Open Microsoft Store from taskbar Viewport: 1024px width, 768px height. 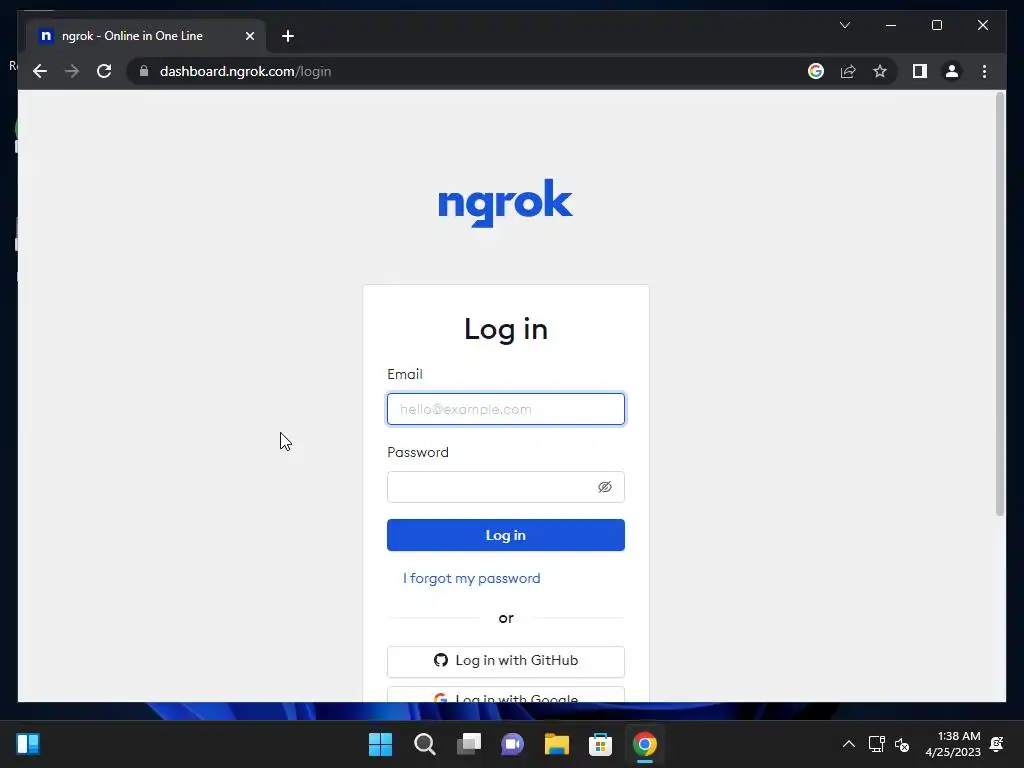[x=600, y=744]
